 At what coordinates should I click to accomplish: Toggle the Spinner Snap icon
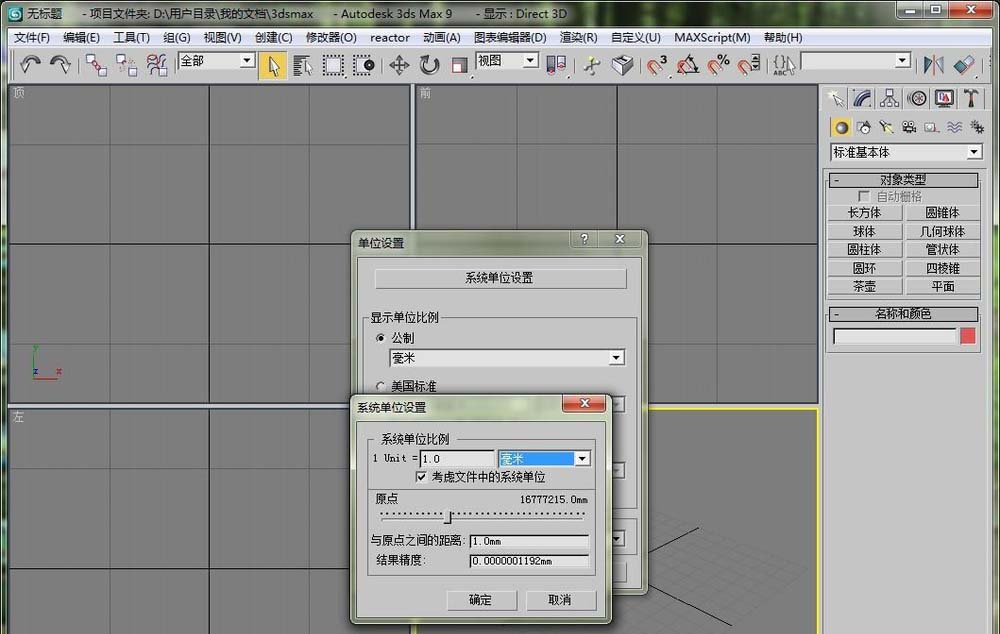click(749, 65)
